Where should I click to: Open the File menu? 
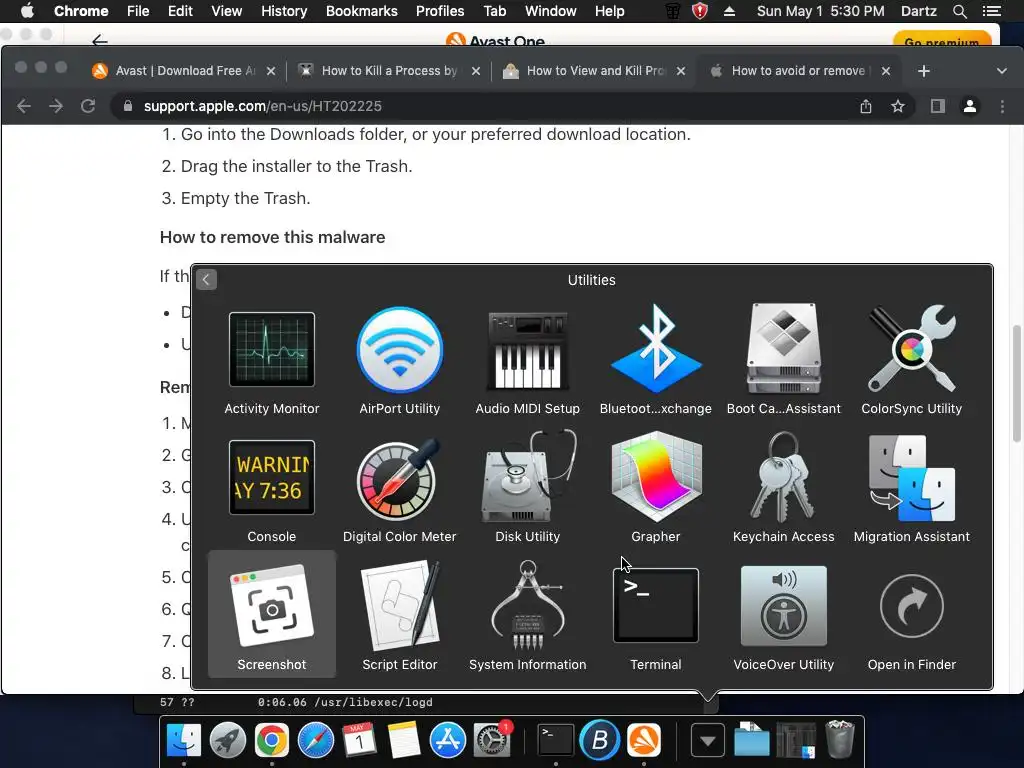138,11
